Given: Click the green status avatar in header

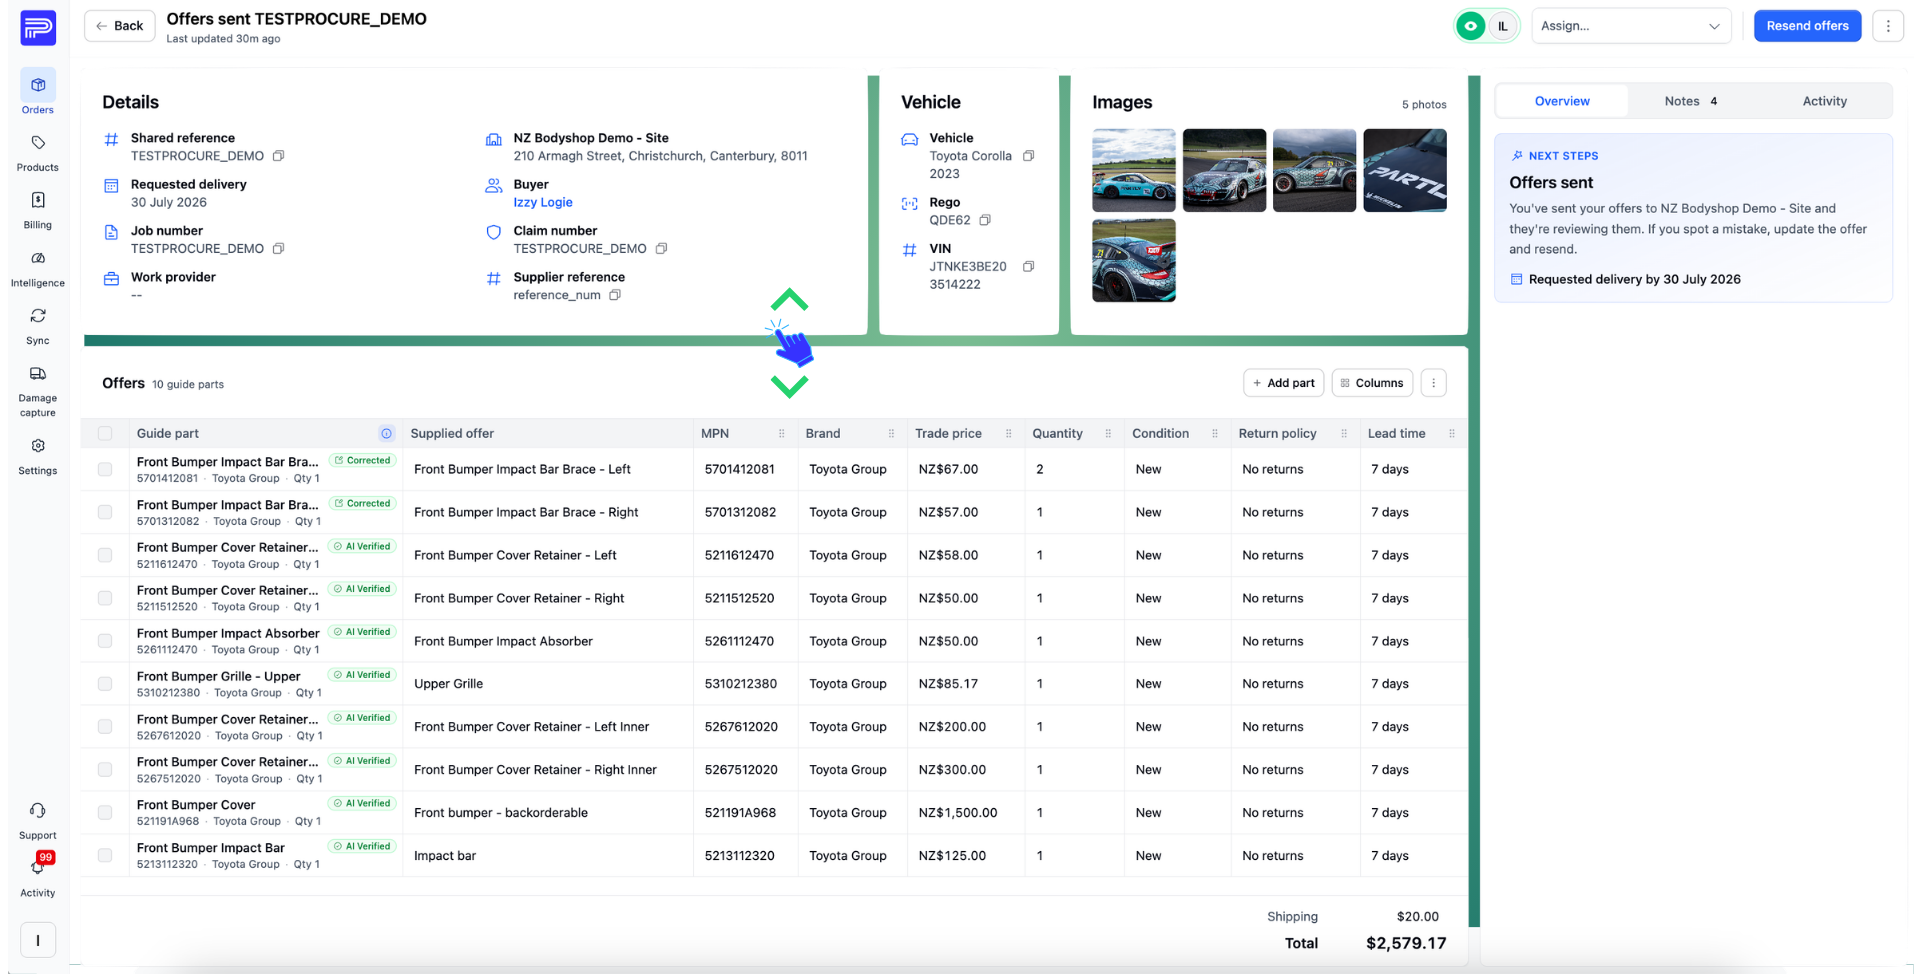Looking at the screenshot, I should [x=1470, y=26].
